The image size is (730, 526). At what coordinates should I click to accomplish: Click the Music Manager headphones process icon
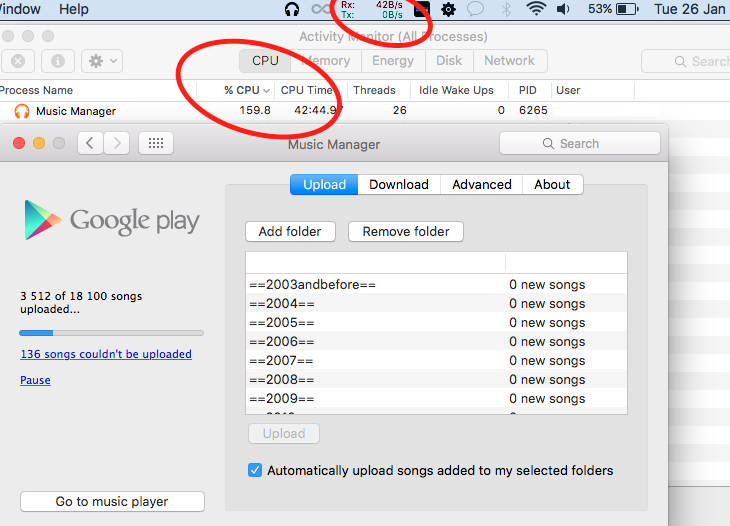coord(21,111)
